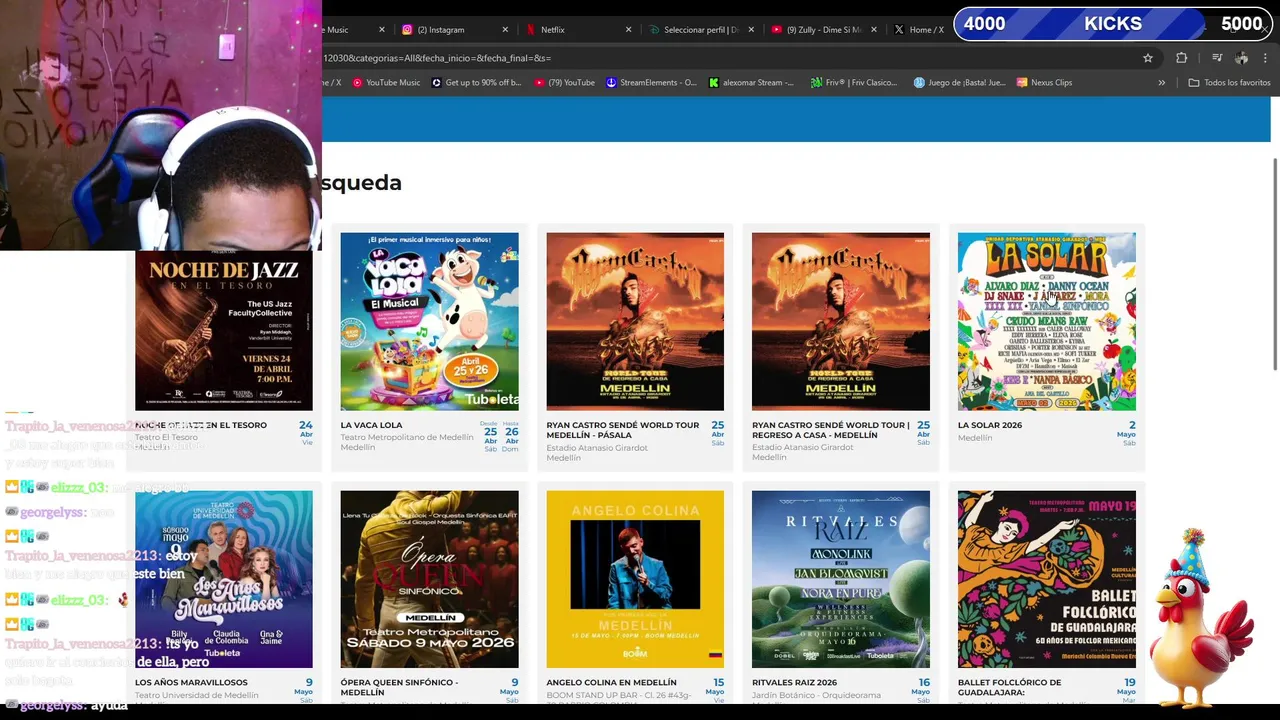Viewport: 1280px width, 720px height.
Task: Click the 'Teatro Metropolitano de Medellín' venue text
Action: (x=407, y=437)
